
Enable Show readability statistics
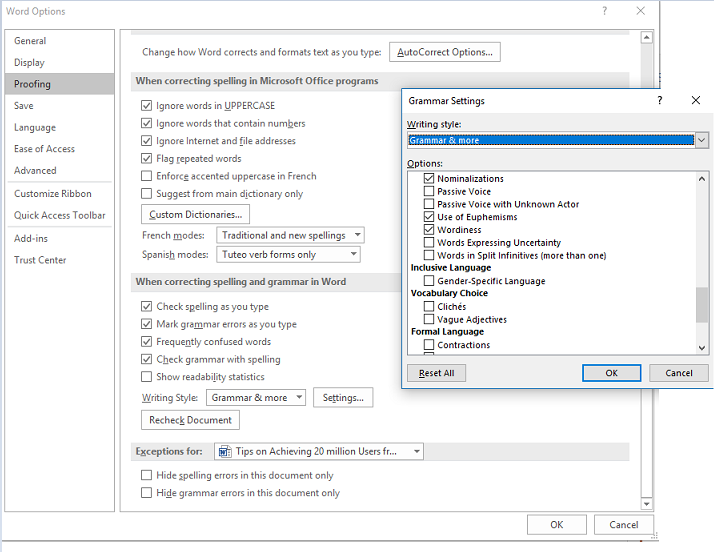coord(146,377)
